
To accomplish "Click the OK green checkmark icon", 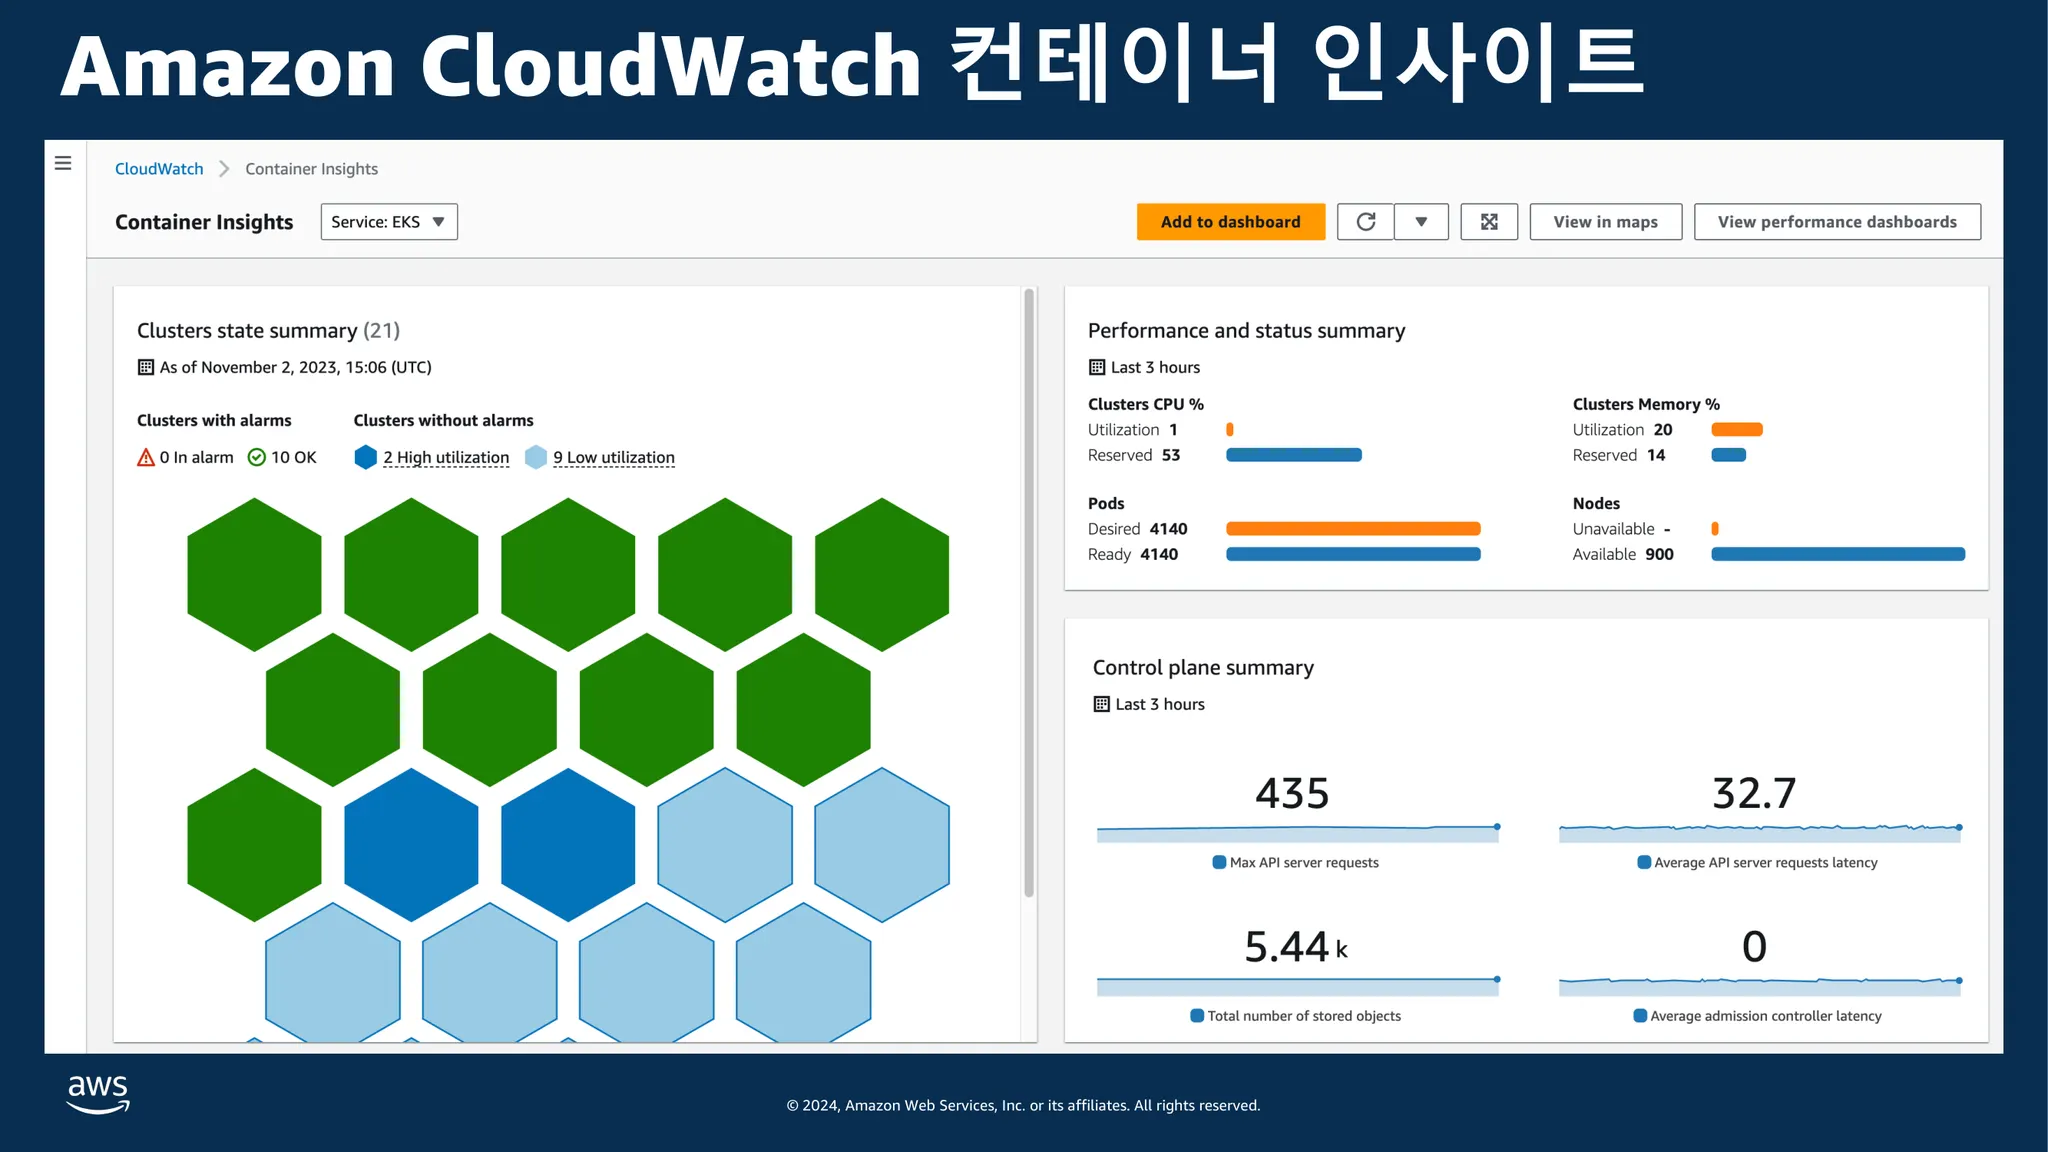I will coord(257,458).
